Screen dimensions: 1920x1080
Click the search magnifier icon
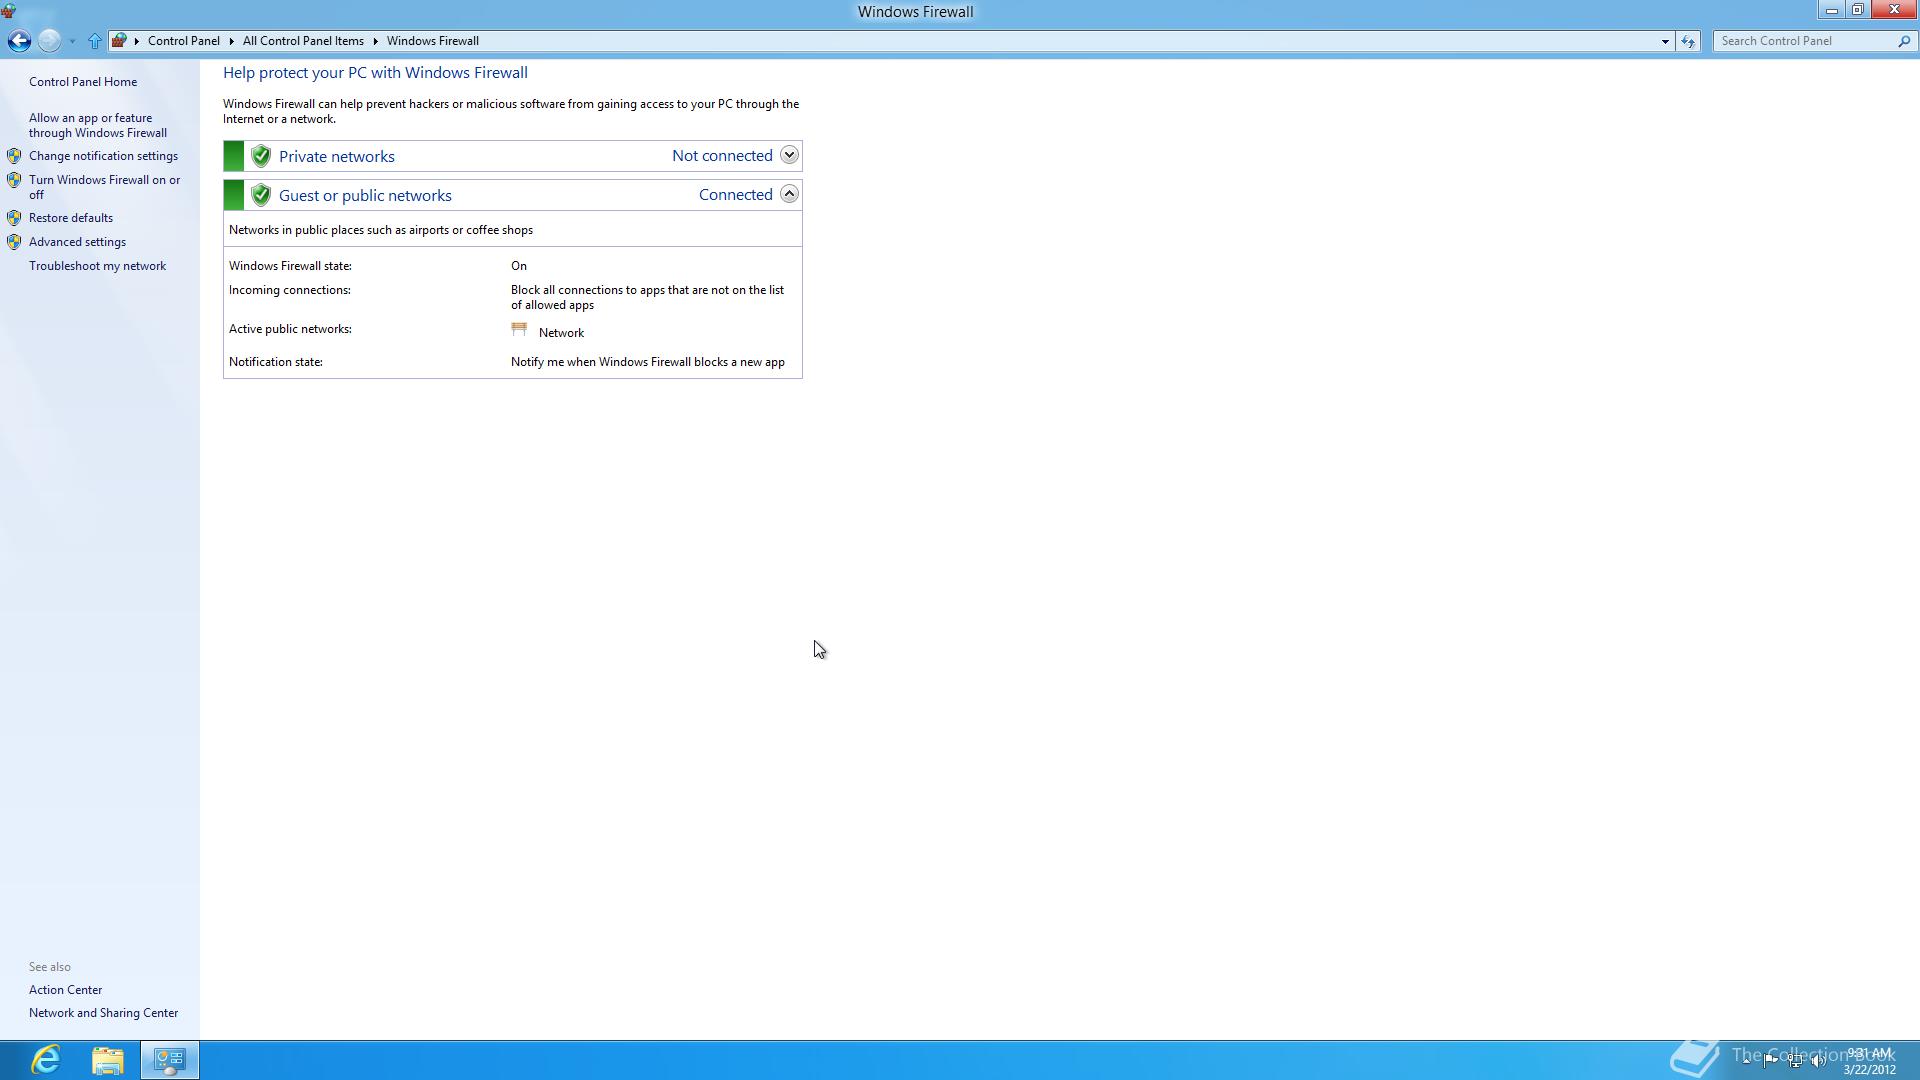pyautogui.click(x=1903, y=41)
